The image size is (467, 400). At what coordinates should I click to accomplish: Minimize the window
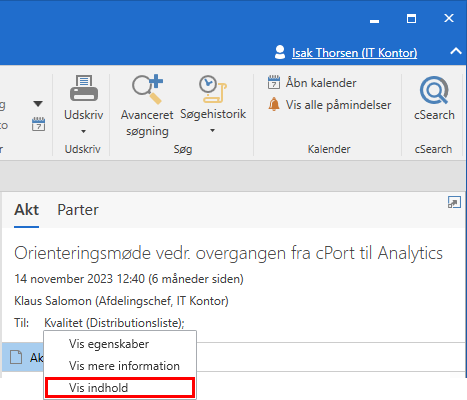click(x=374, y=21)
